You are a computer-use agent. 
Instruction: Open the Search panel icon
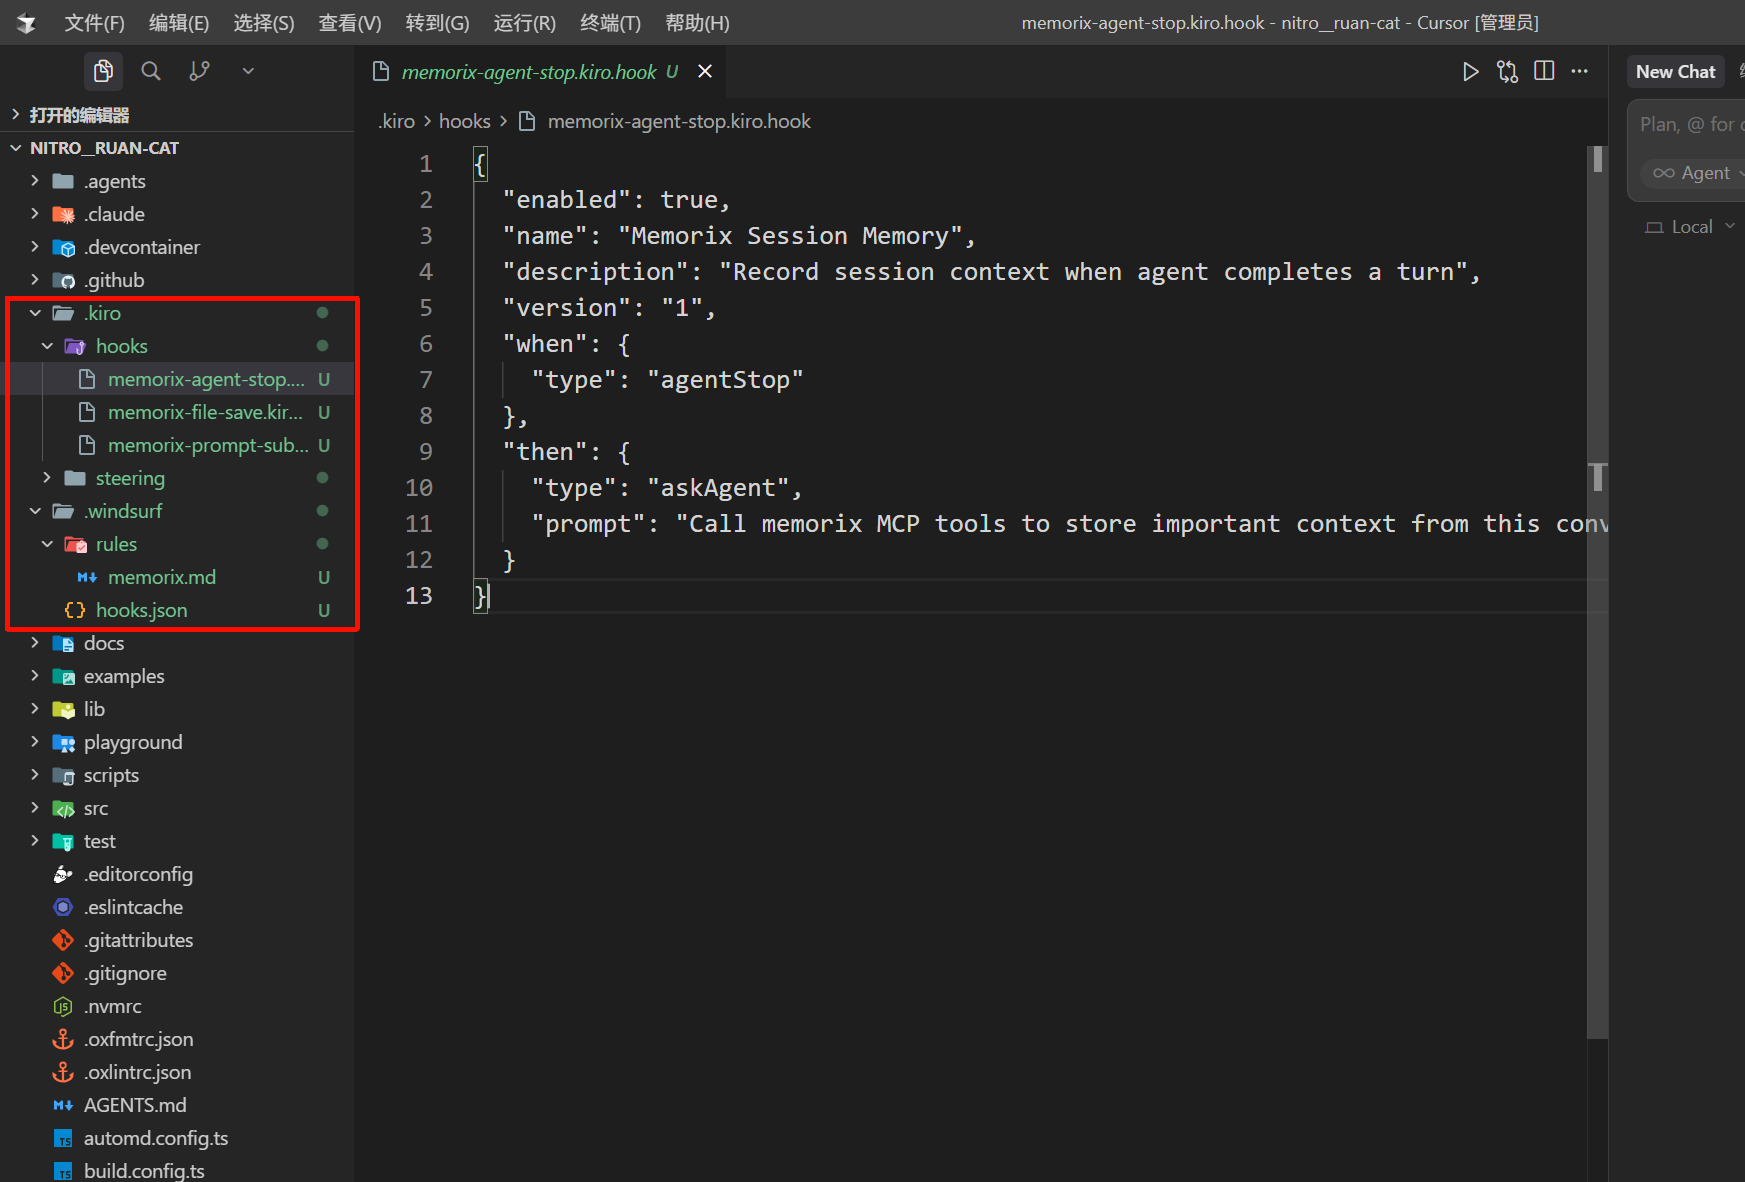click(x=151, y=71)
